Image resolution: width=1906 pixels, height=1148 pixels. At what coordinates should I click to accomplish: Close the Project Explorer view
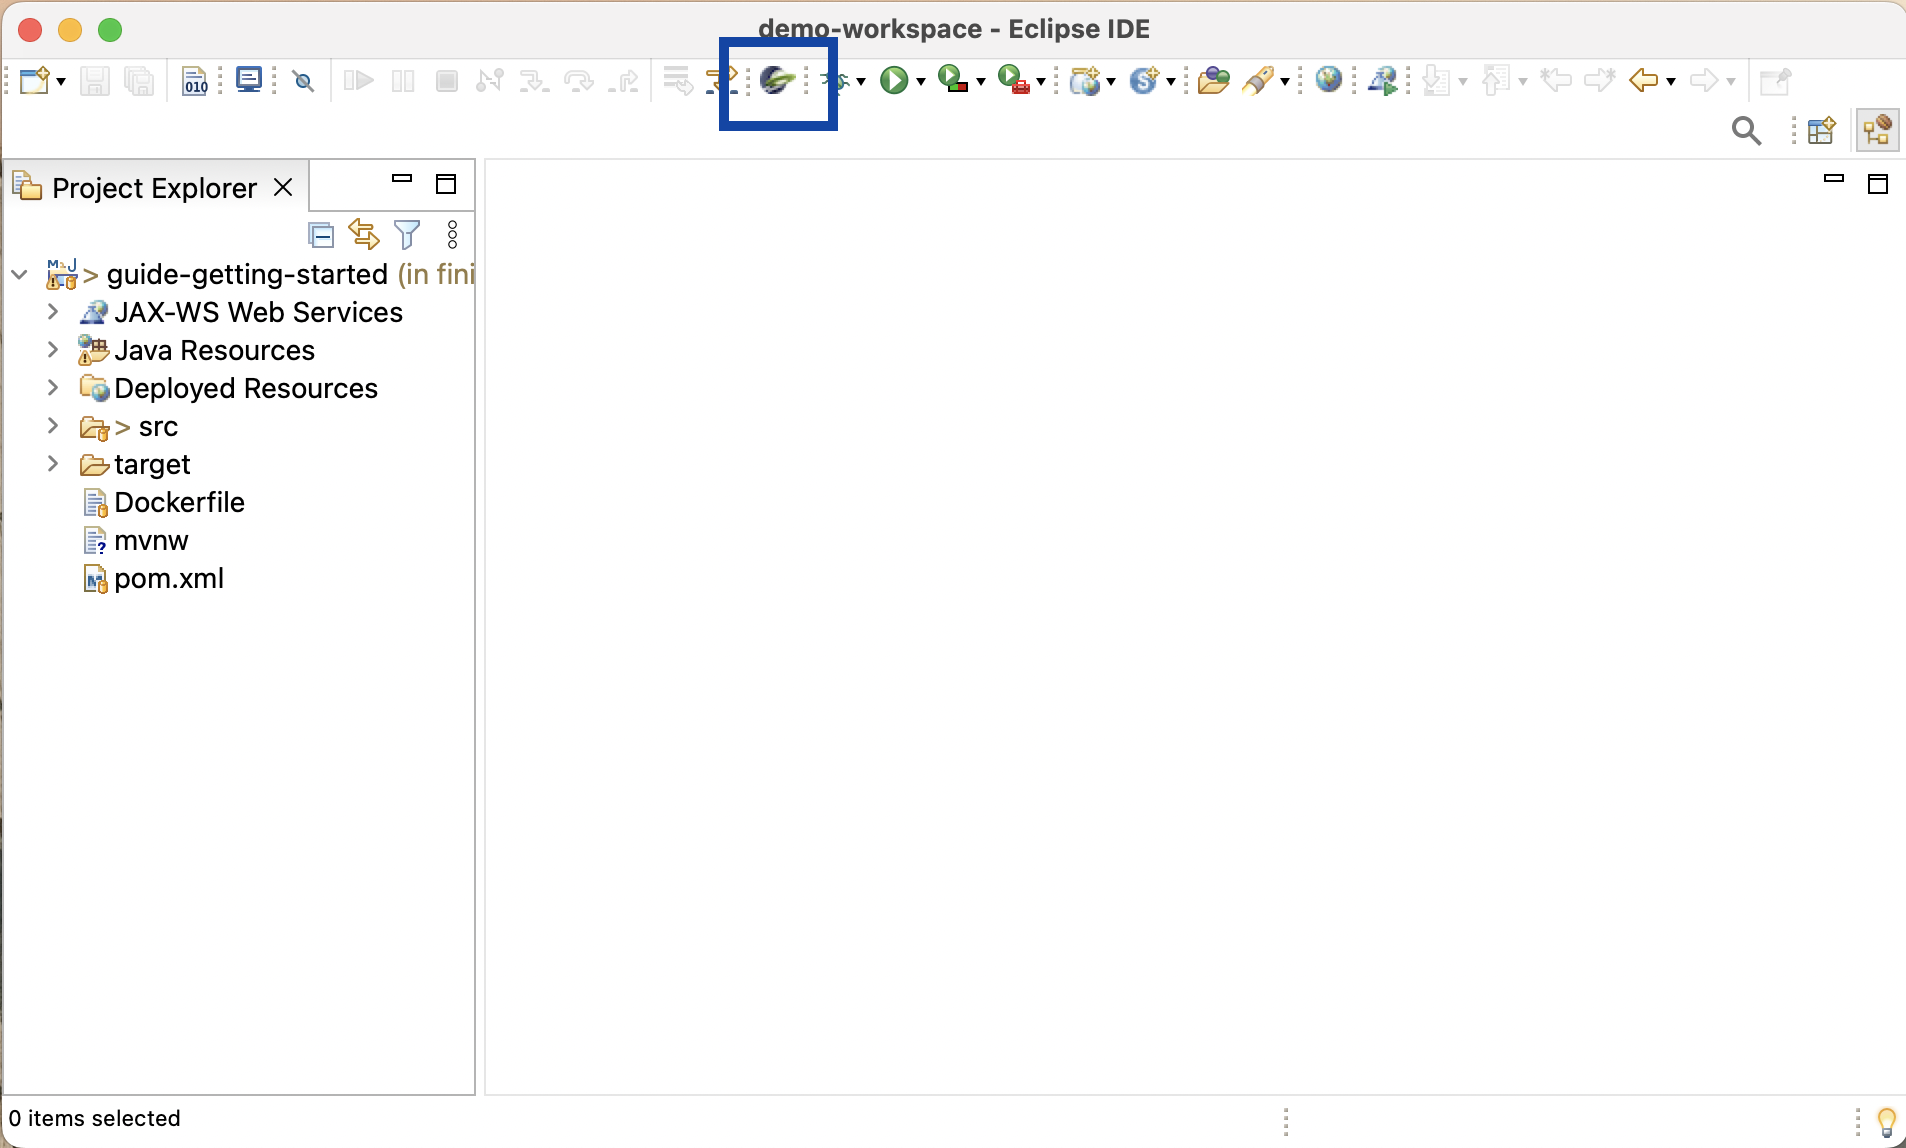pyautogui.click(x=283, y=187)
